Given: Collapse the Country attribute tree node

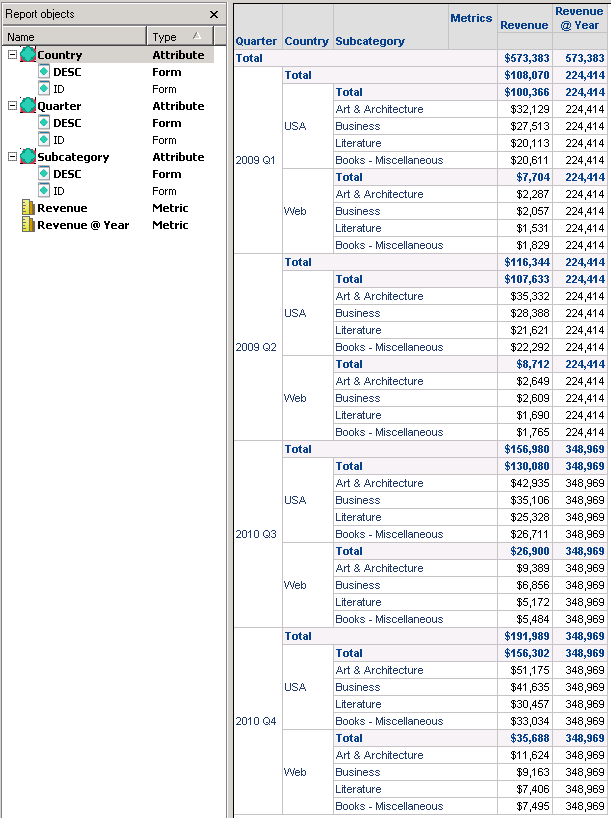Looking at the screenshot, I should tap(12, 55).
